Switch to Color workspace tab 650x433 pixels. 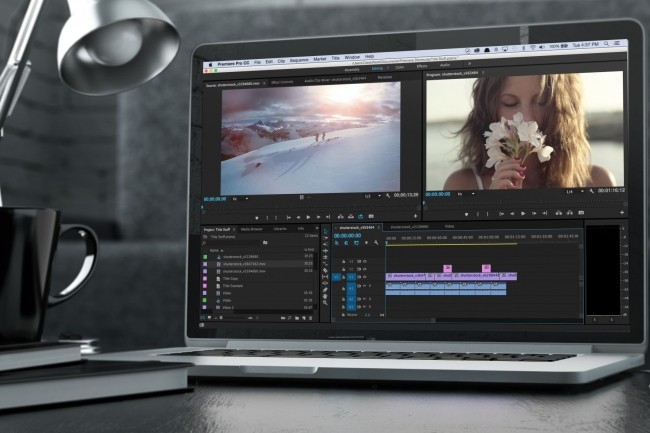coord(400,67)
